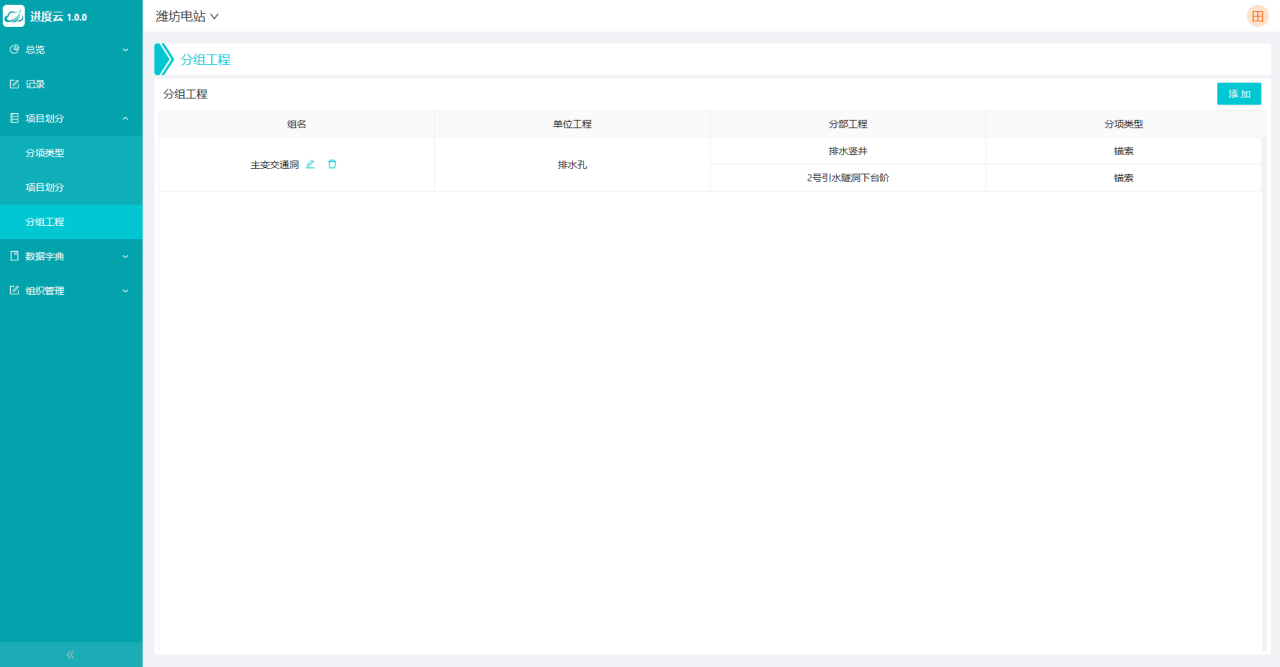
Task: Click the 组名 column header
Action: pyautogui.click(x=296, y=124)
